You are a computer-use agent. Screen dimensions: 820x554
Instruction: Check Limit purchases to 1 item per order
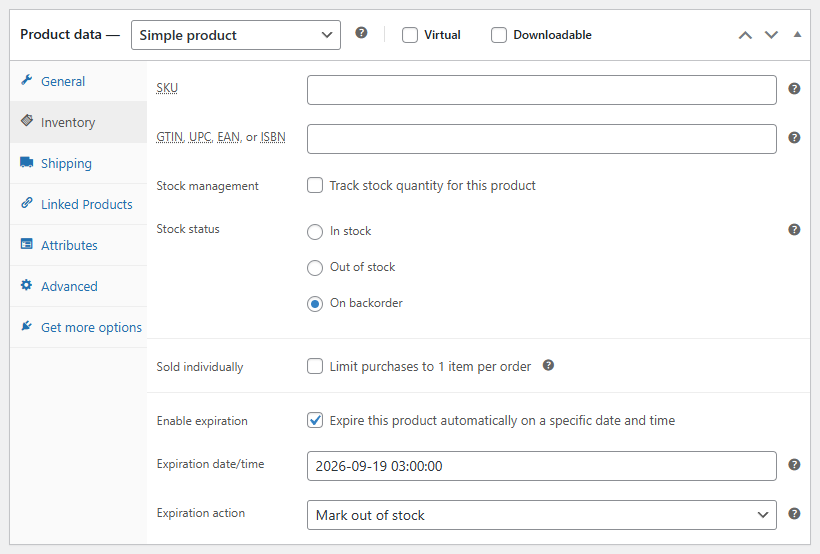[x=315, y=366]
